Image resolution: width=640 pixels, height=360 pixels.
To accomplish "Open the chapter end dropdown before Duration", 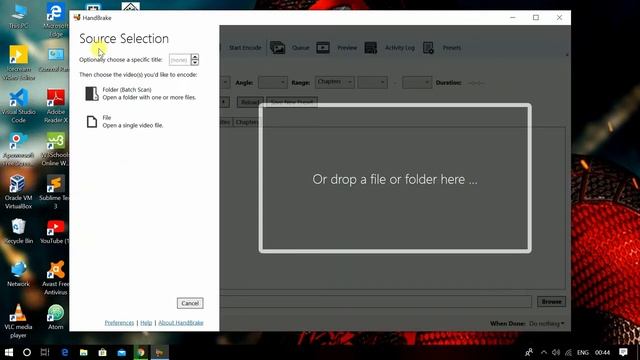I will (x=417, y=82).
